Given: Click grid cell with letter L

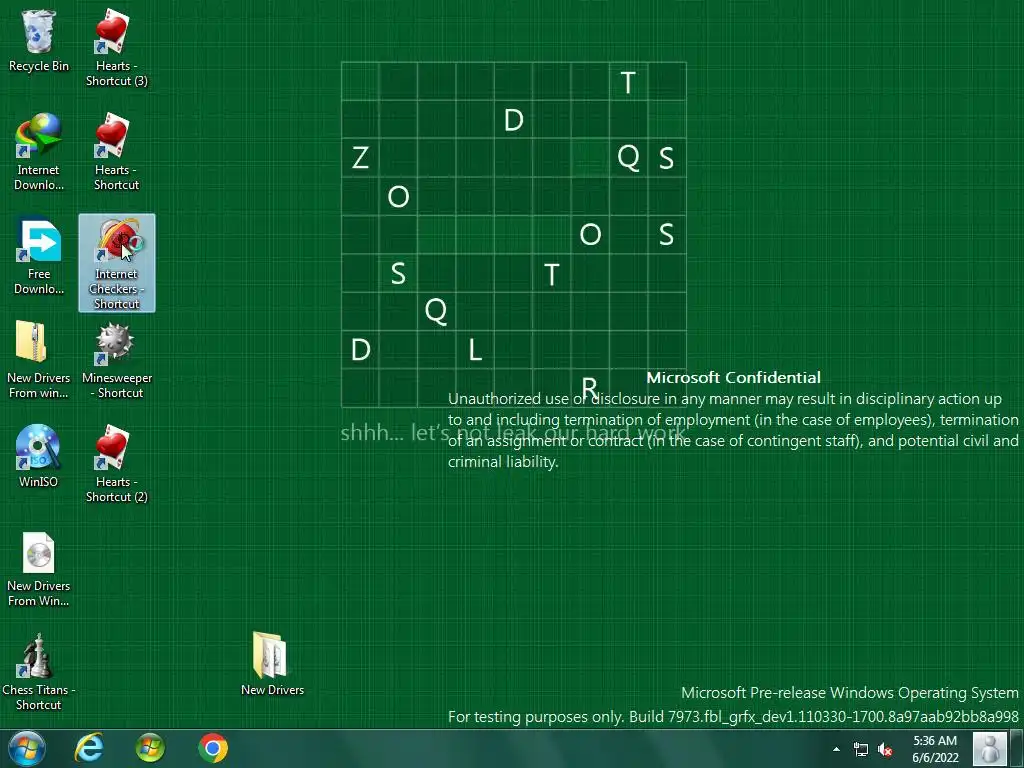Looking at the screenshot, I should coord(475,349).
